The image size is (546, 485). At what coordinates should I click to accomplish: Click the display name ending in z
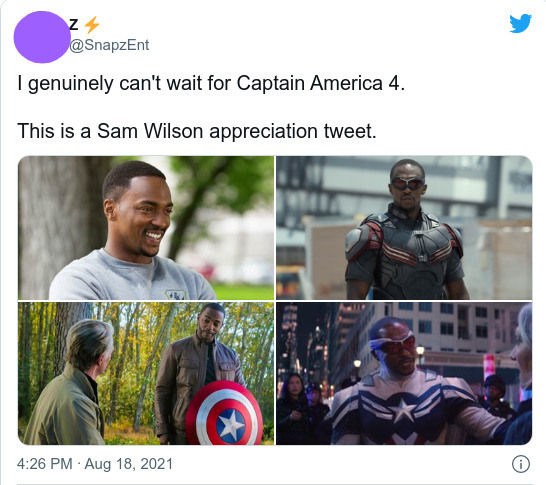[x=73, y=25]
